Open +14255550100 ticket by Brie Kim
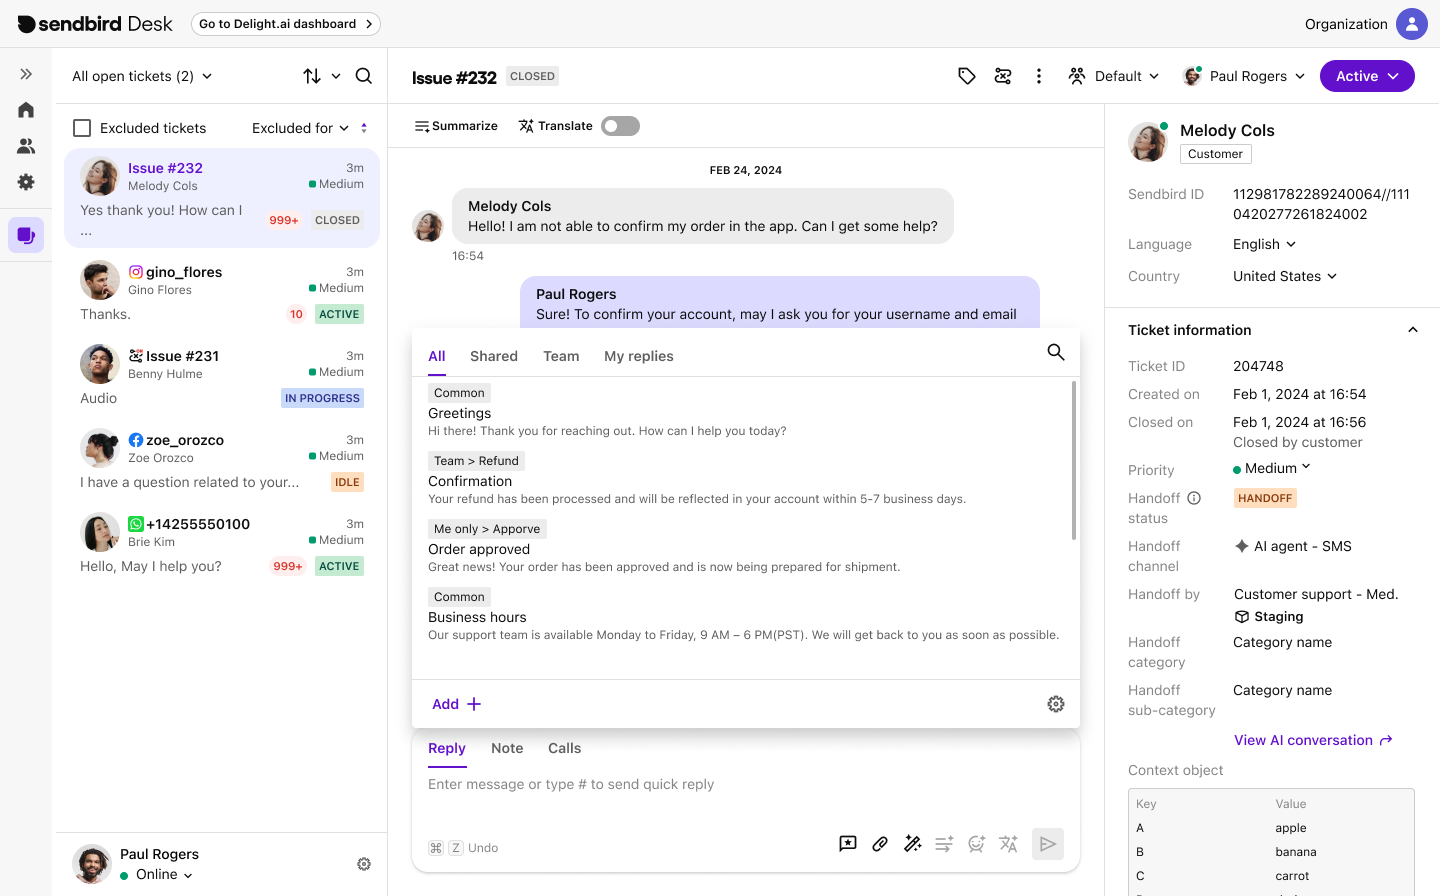1440x896 pixels. tap(222, 544)
